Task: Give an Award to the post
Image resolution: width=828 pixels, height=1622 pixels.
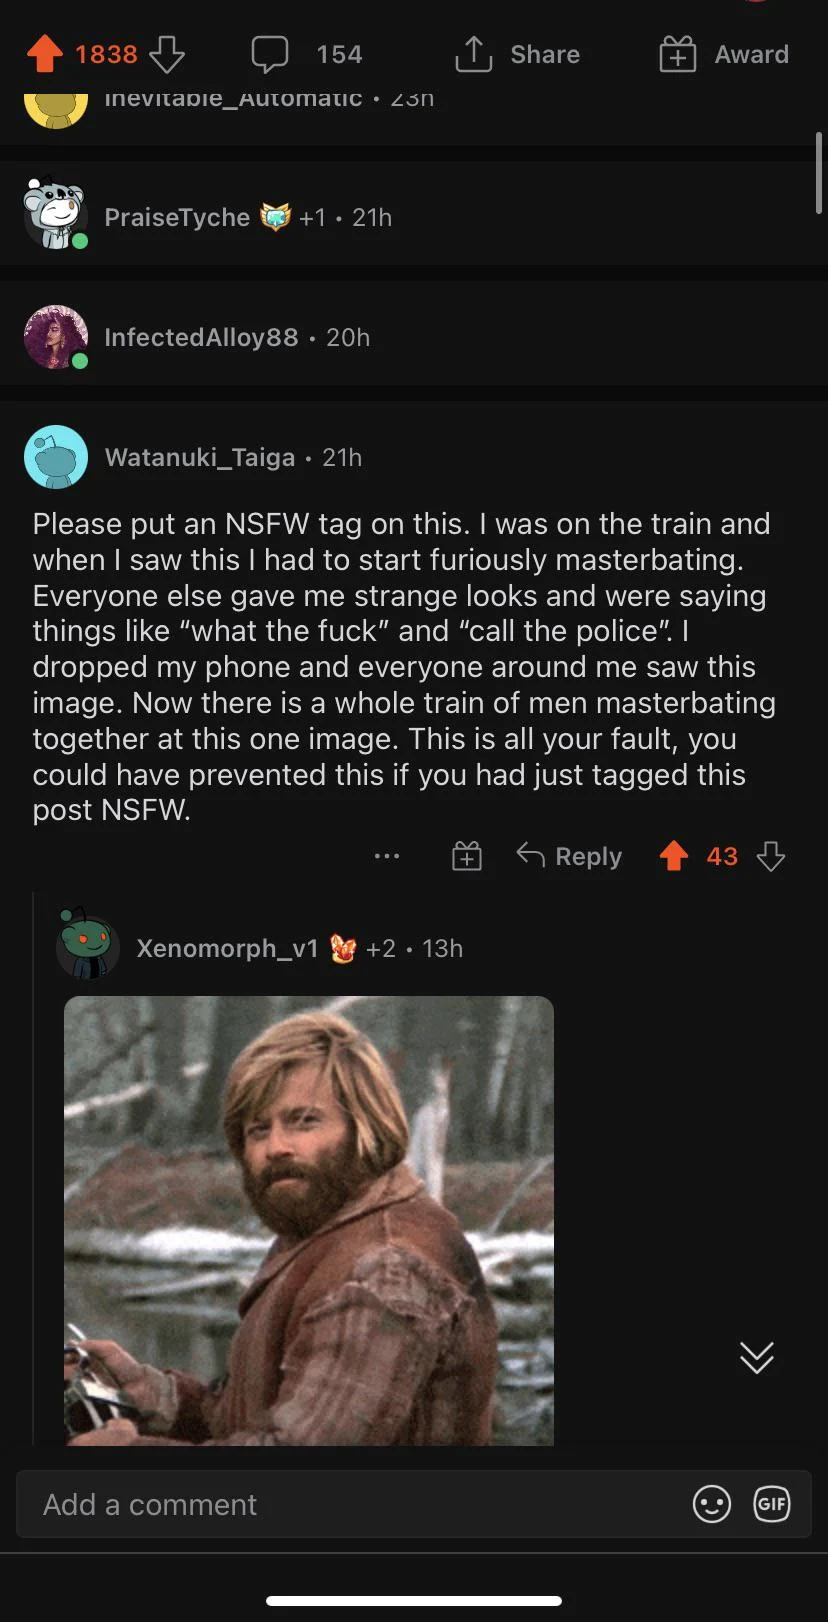Action: pyautogui.click(x=724, y=54)
